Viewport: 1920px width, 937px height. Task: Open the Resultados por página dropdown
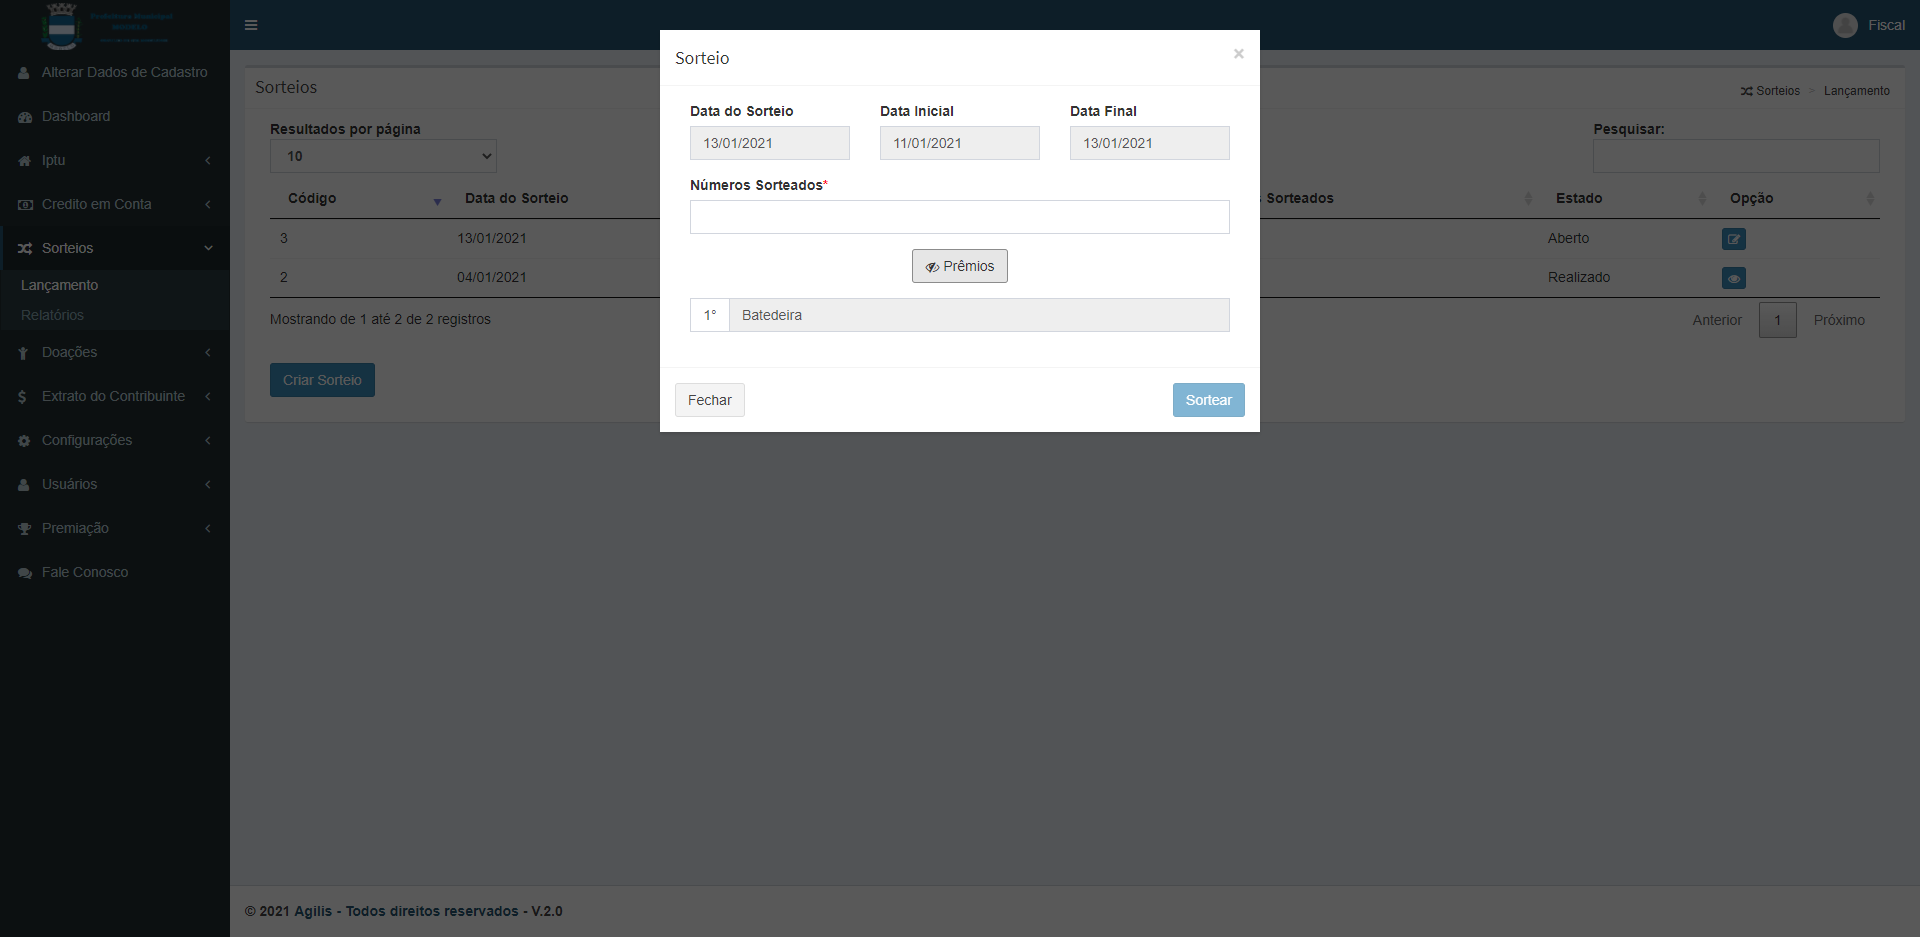pyautogui.click(x=383, y=156)
